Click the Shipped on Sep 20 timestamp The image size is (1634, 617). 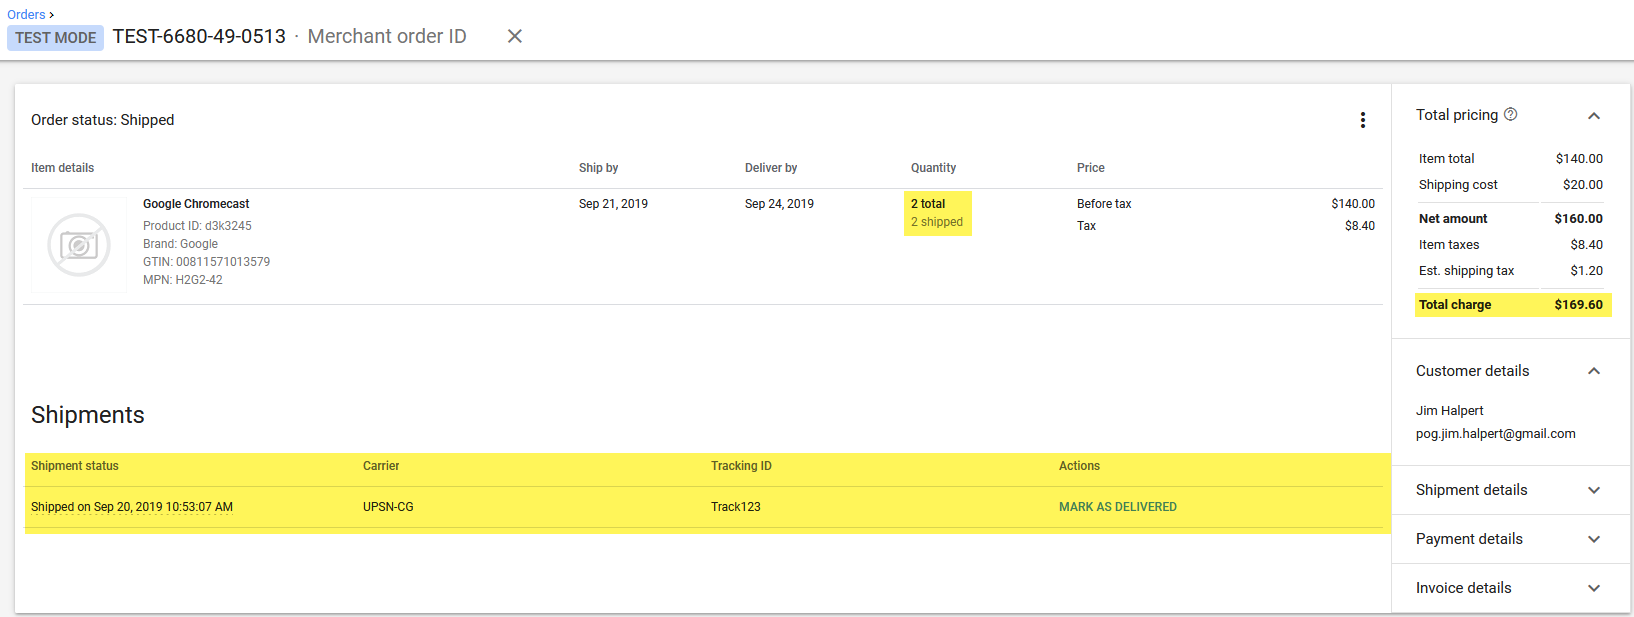click(x=132, y=507)
